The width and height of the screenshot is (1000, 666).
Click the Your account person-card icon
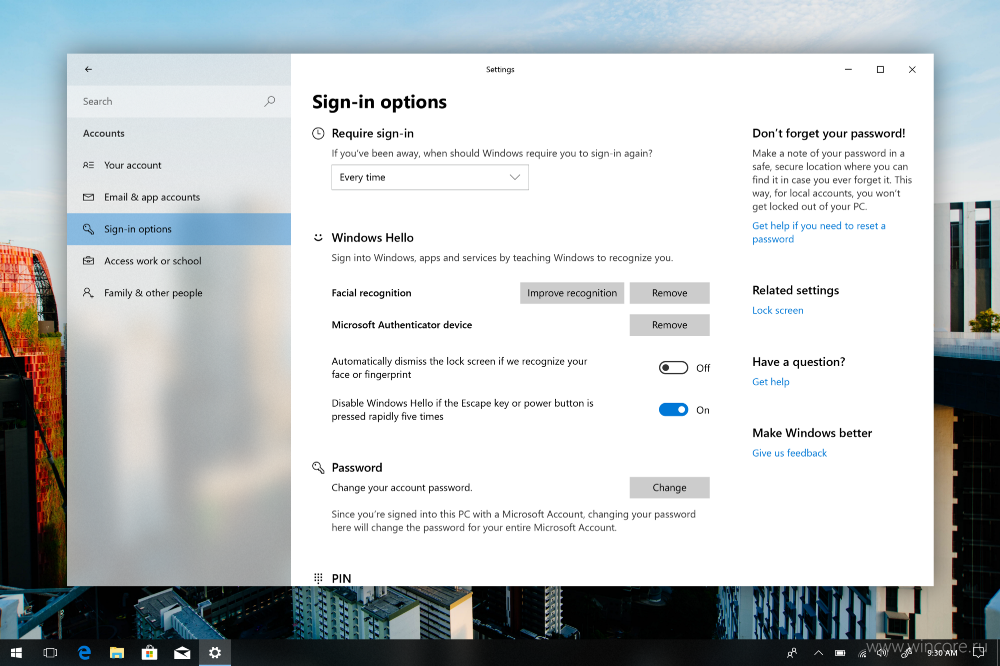point(89,165)
